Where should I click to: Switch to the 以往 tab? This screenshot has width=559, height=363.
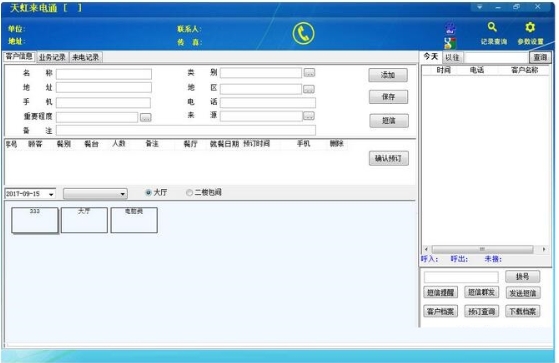pos(452,57)
